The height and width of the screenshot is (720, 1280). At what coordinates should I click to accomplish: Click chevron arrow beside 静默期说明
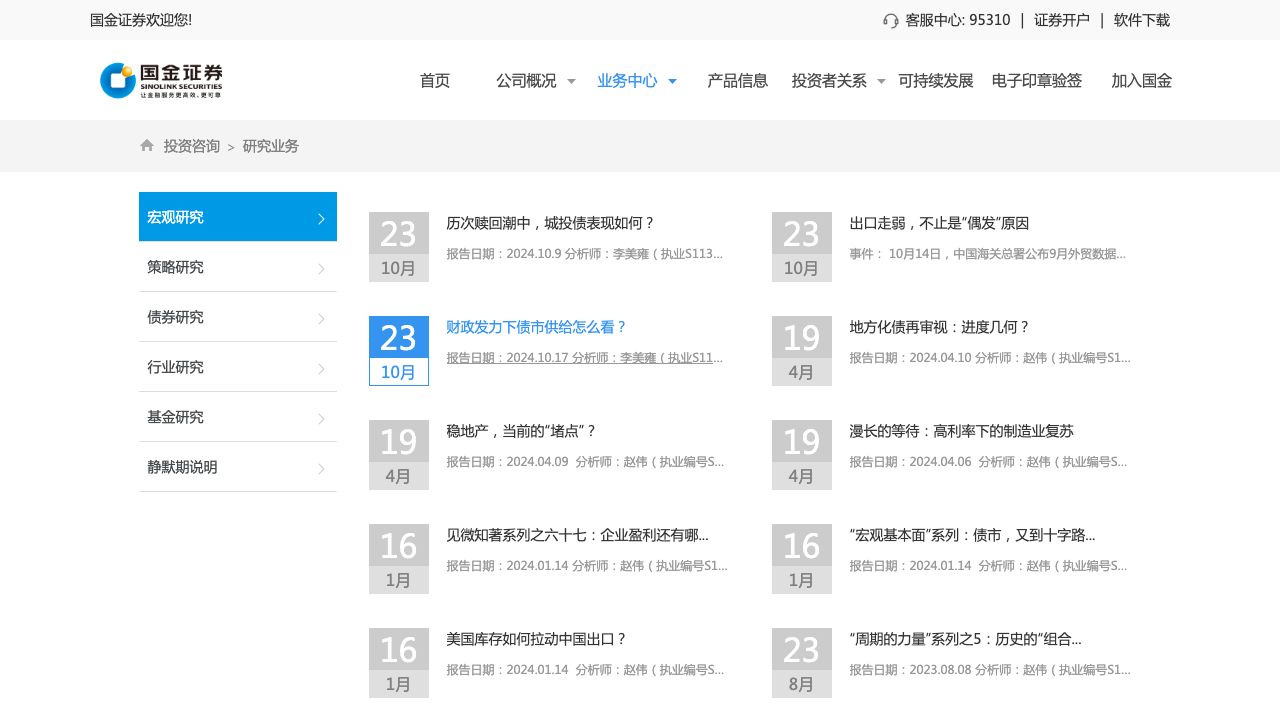click(x=321, y=468)
